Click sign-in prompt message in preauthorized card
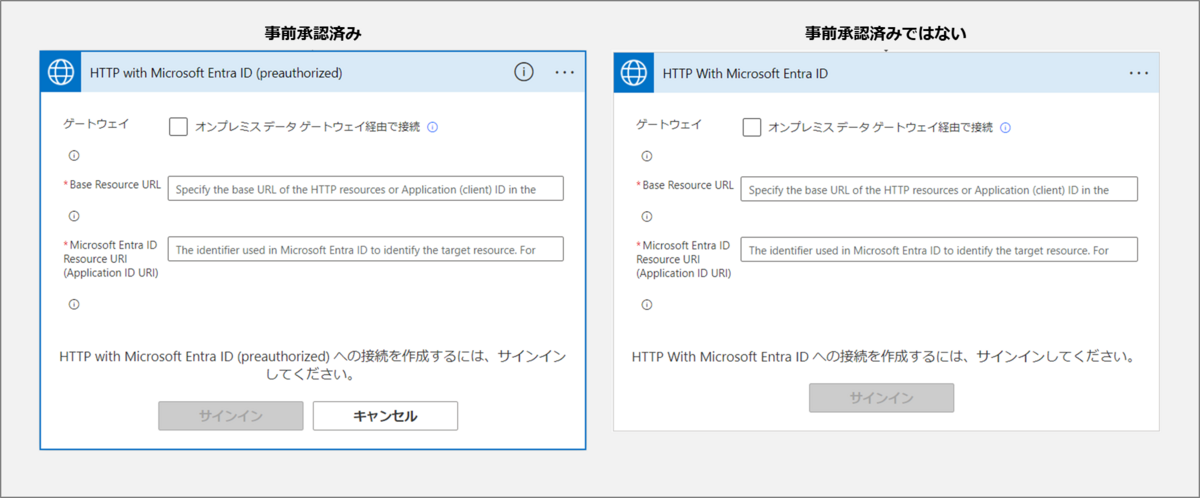Screen dimensions: 1200x498 (313, 366)
